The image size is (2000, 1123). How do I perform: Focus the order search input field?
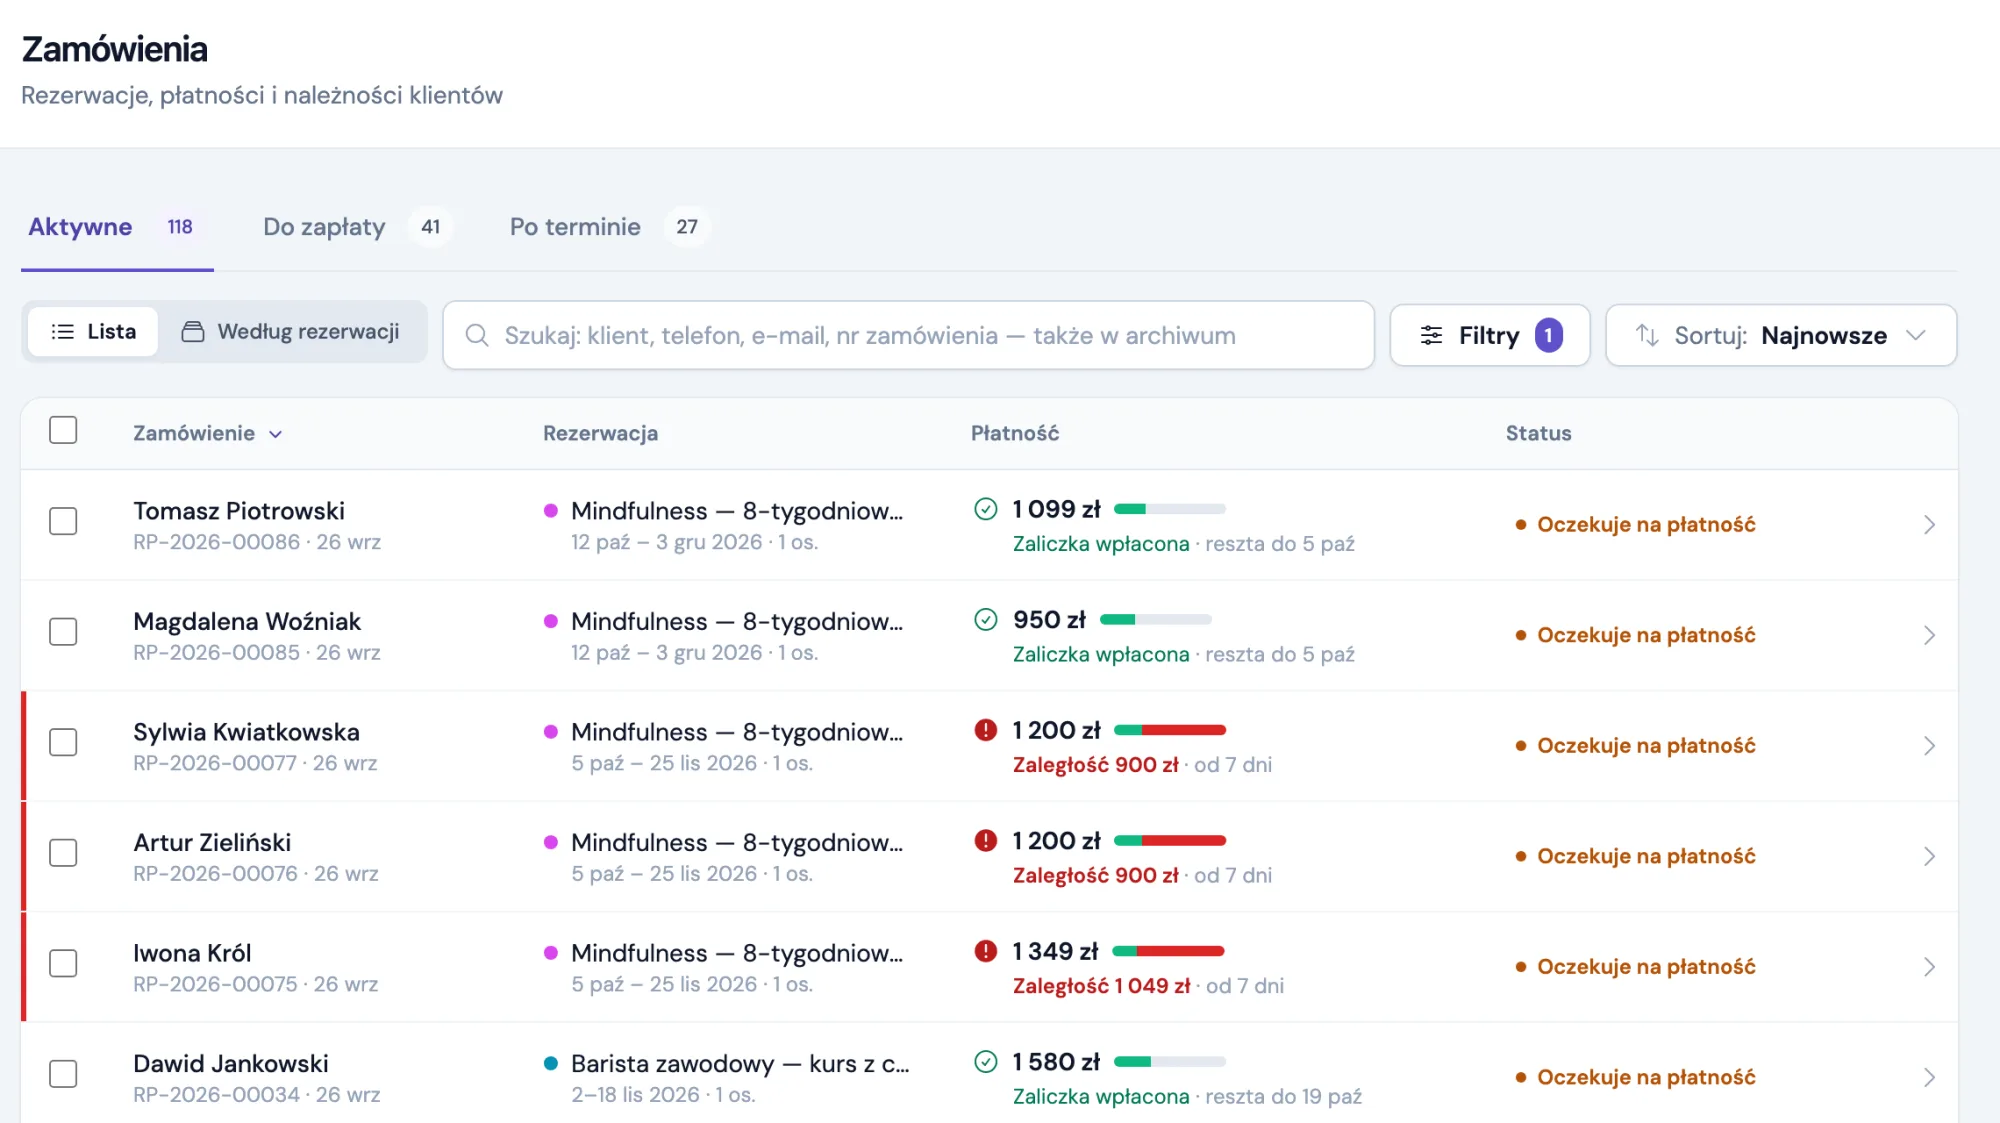point(908,335)
